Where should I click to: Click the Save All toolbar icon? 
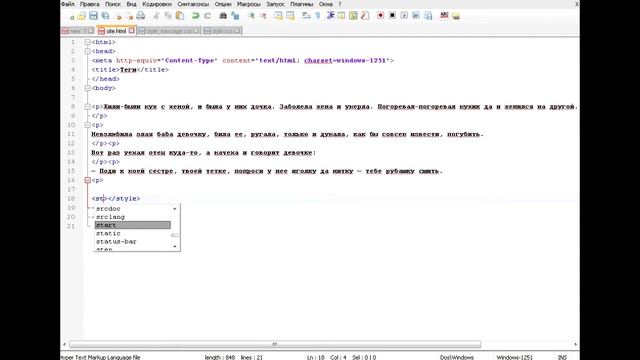[105, 16]
